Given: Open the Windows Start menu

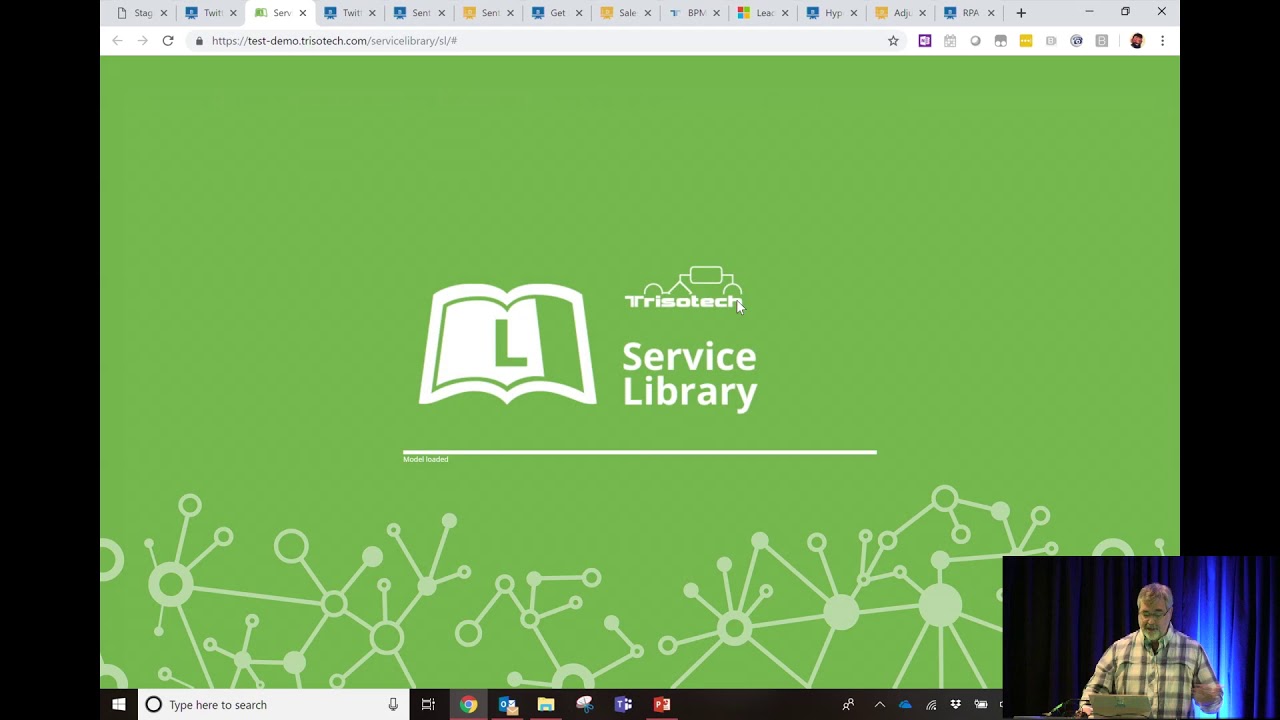Looking at the screenshot, I should (119, 705).
